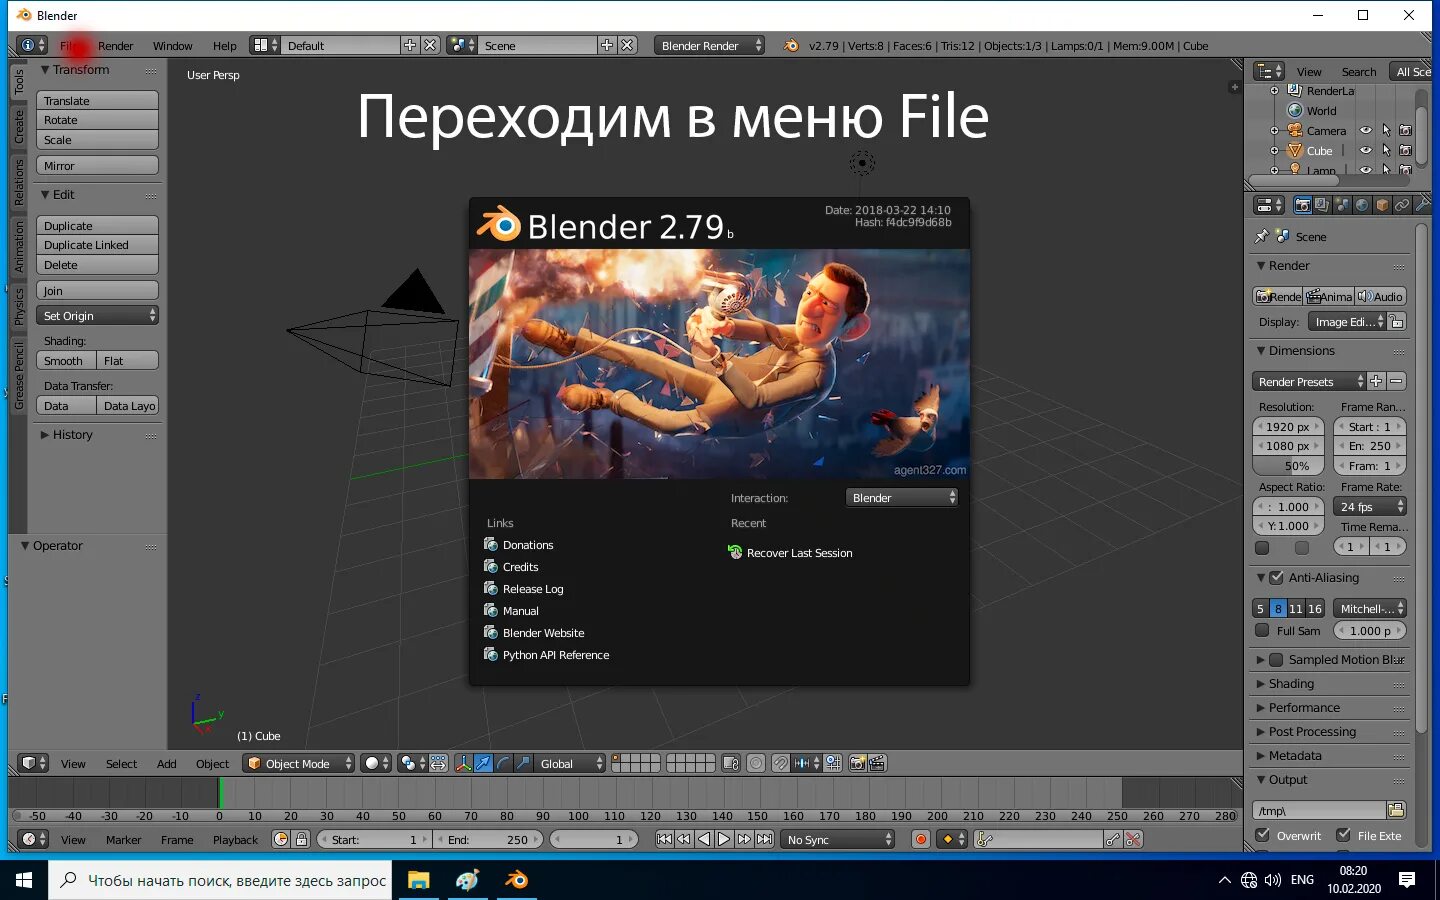Click the automatic keyframe record button
Image resolution: width=1440 pixels, height=900 pixels.
(x=921, y=839)
